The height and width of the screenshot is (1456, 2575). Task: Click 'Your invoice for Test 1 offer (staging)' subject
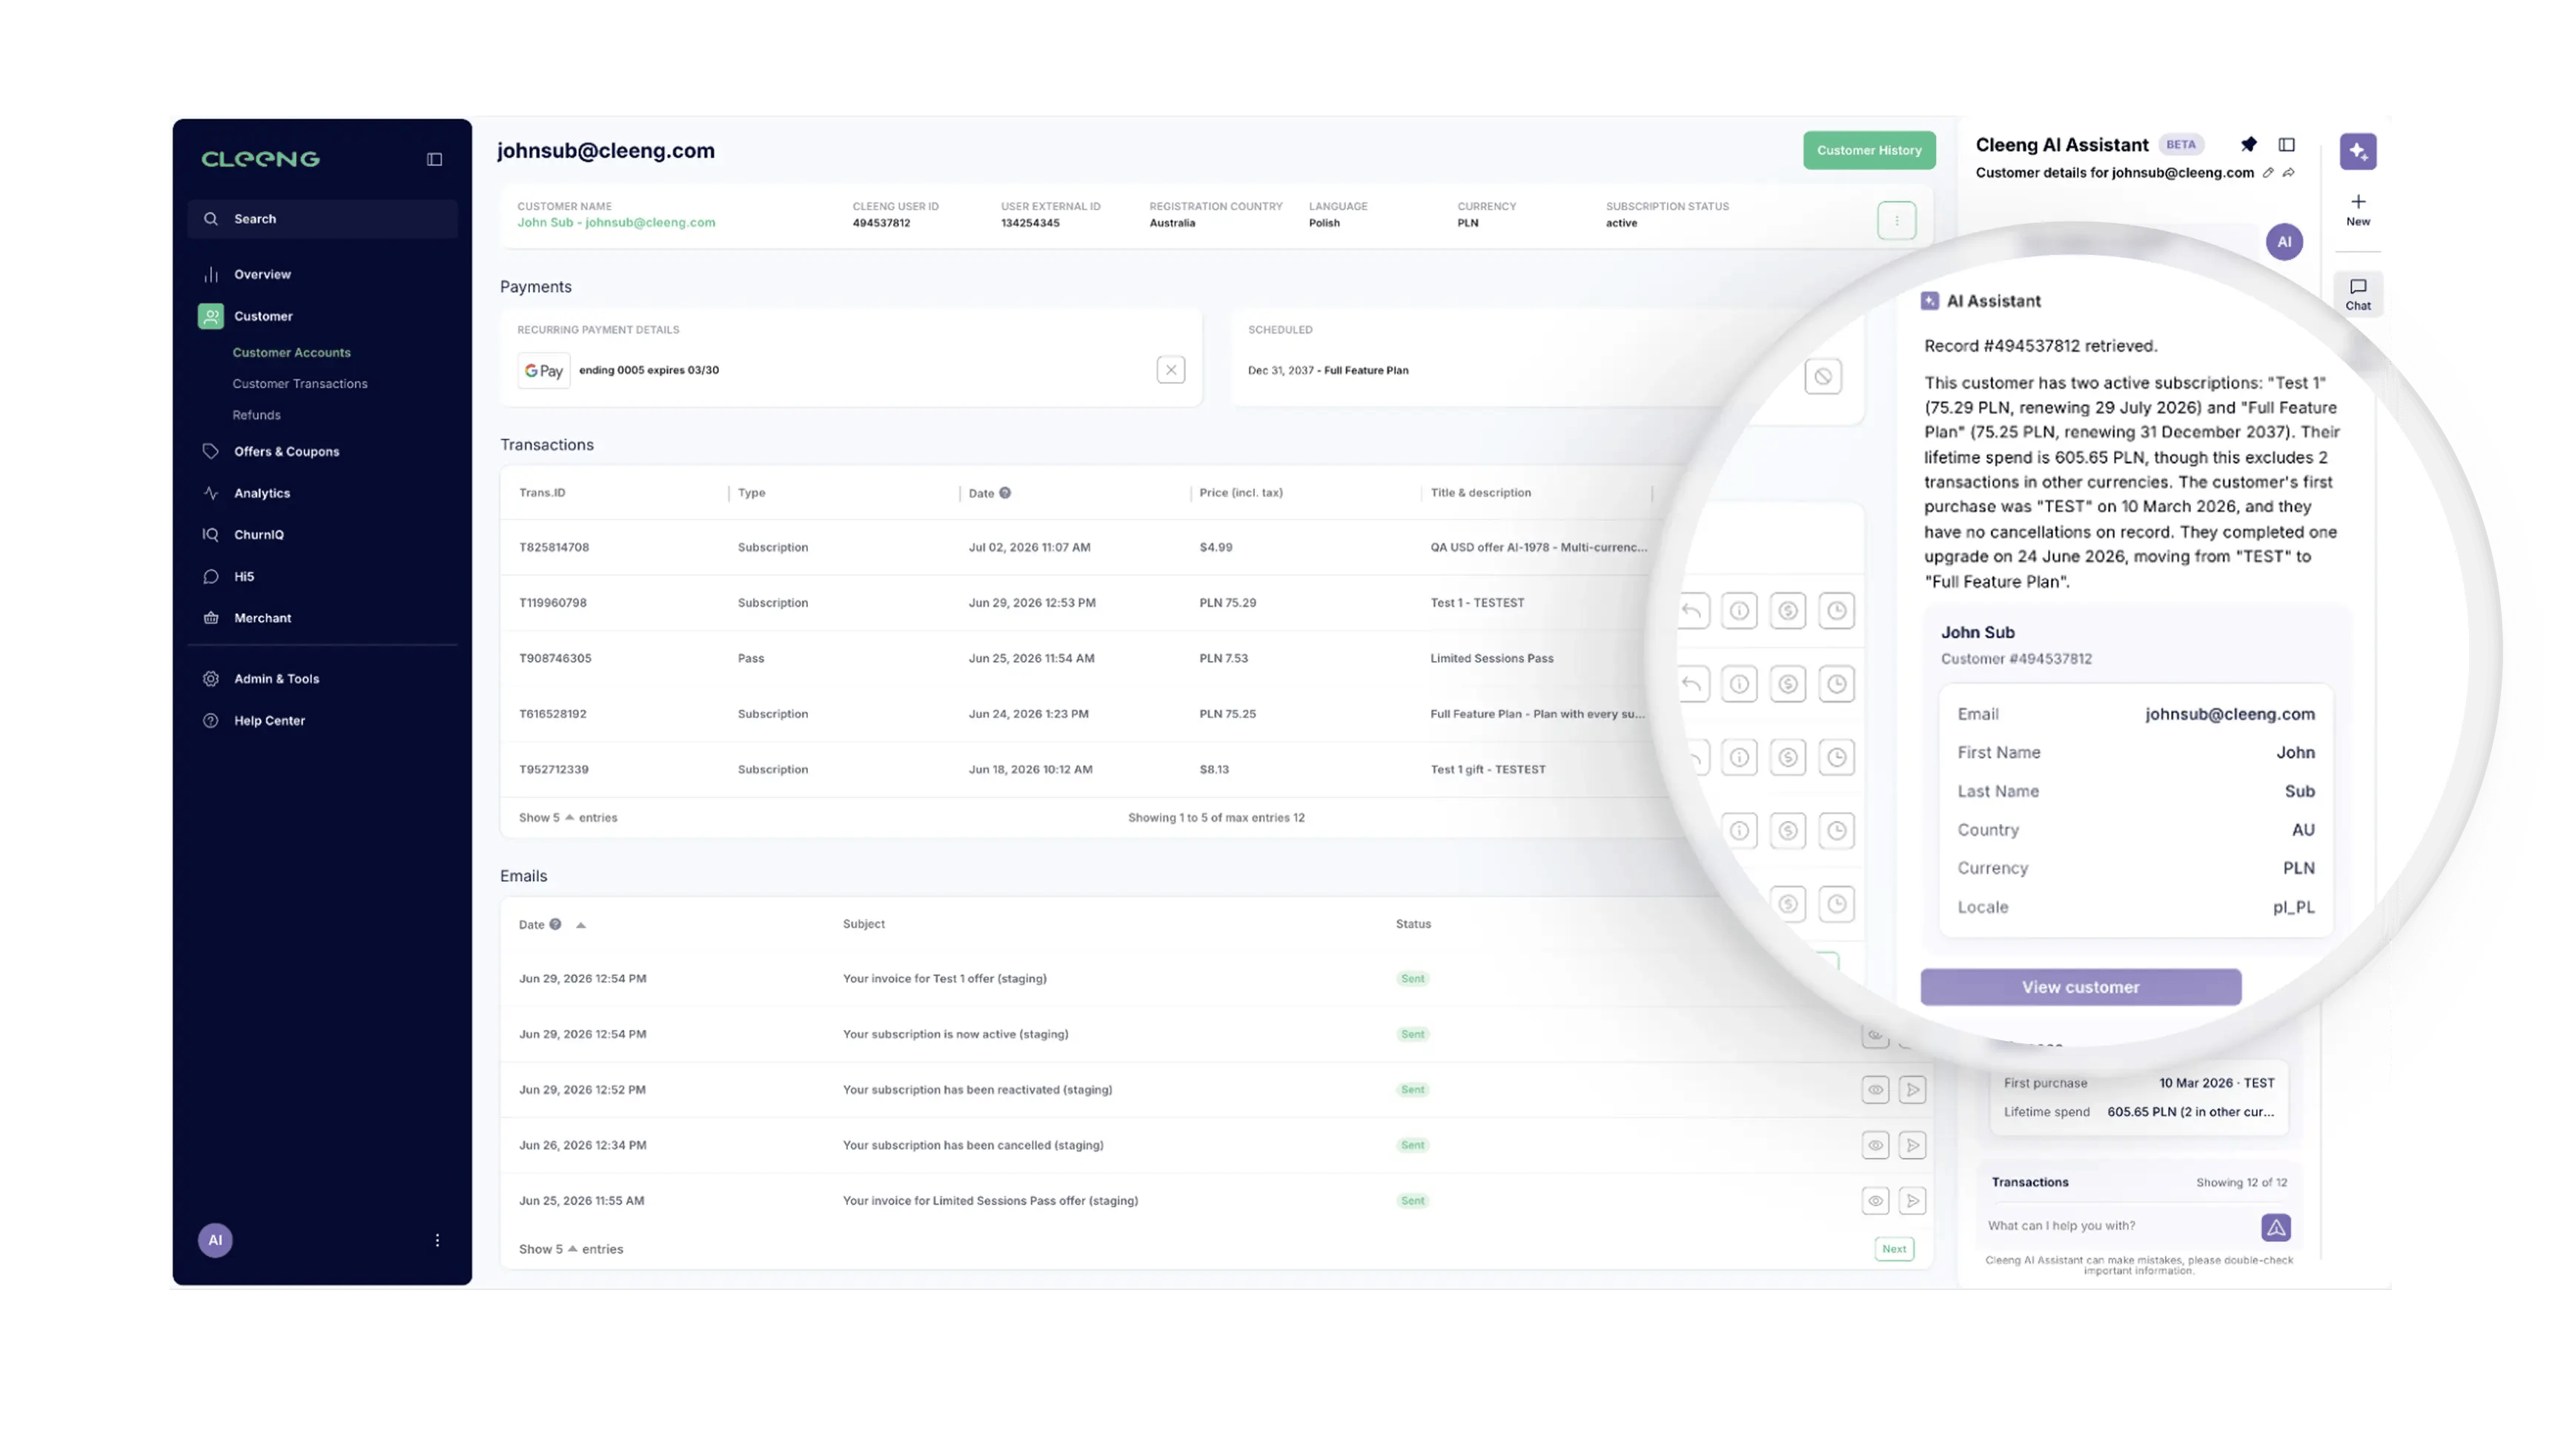click(944, 979)
